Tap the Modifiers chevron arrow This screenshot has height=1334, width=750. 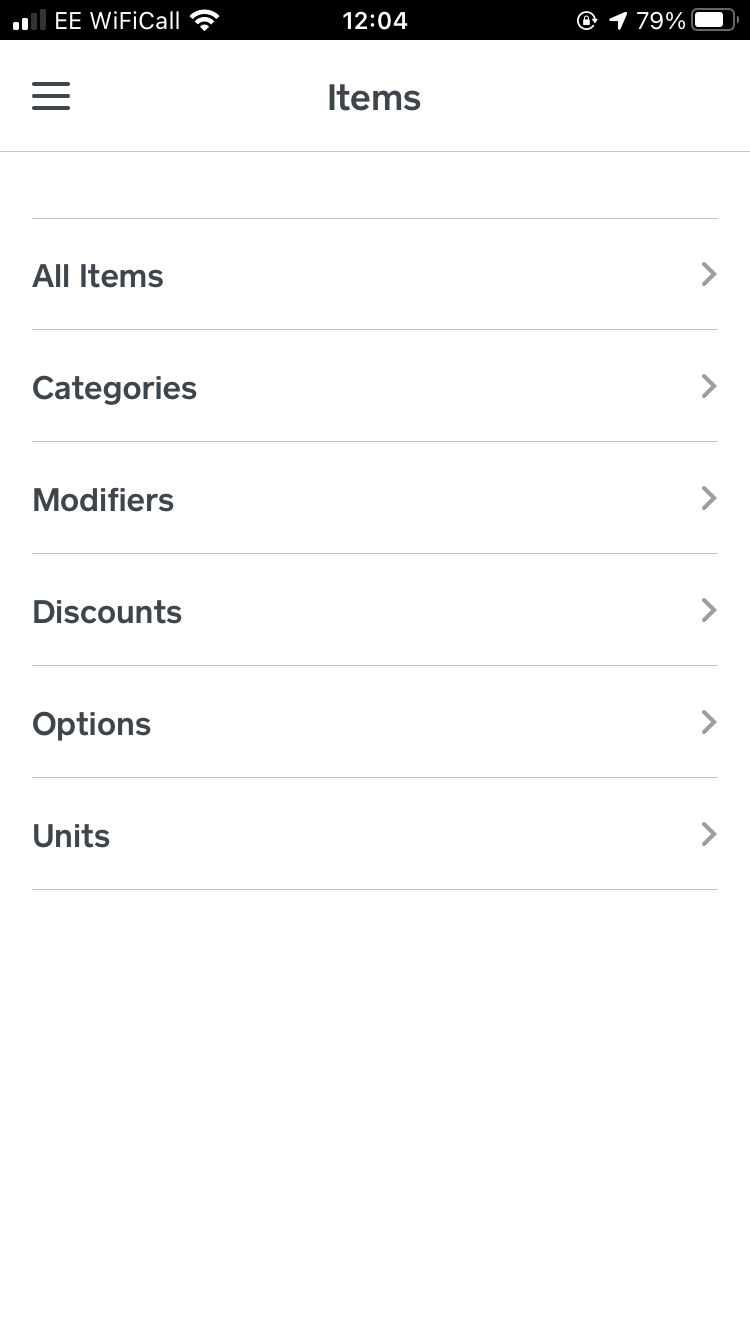709,498
